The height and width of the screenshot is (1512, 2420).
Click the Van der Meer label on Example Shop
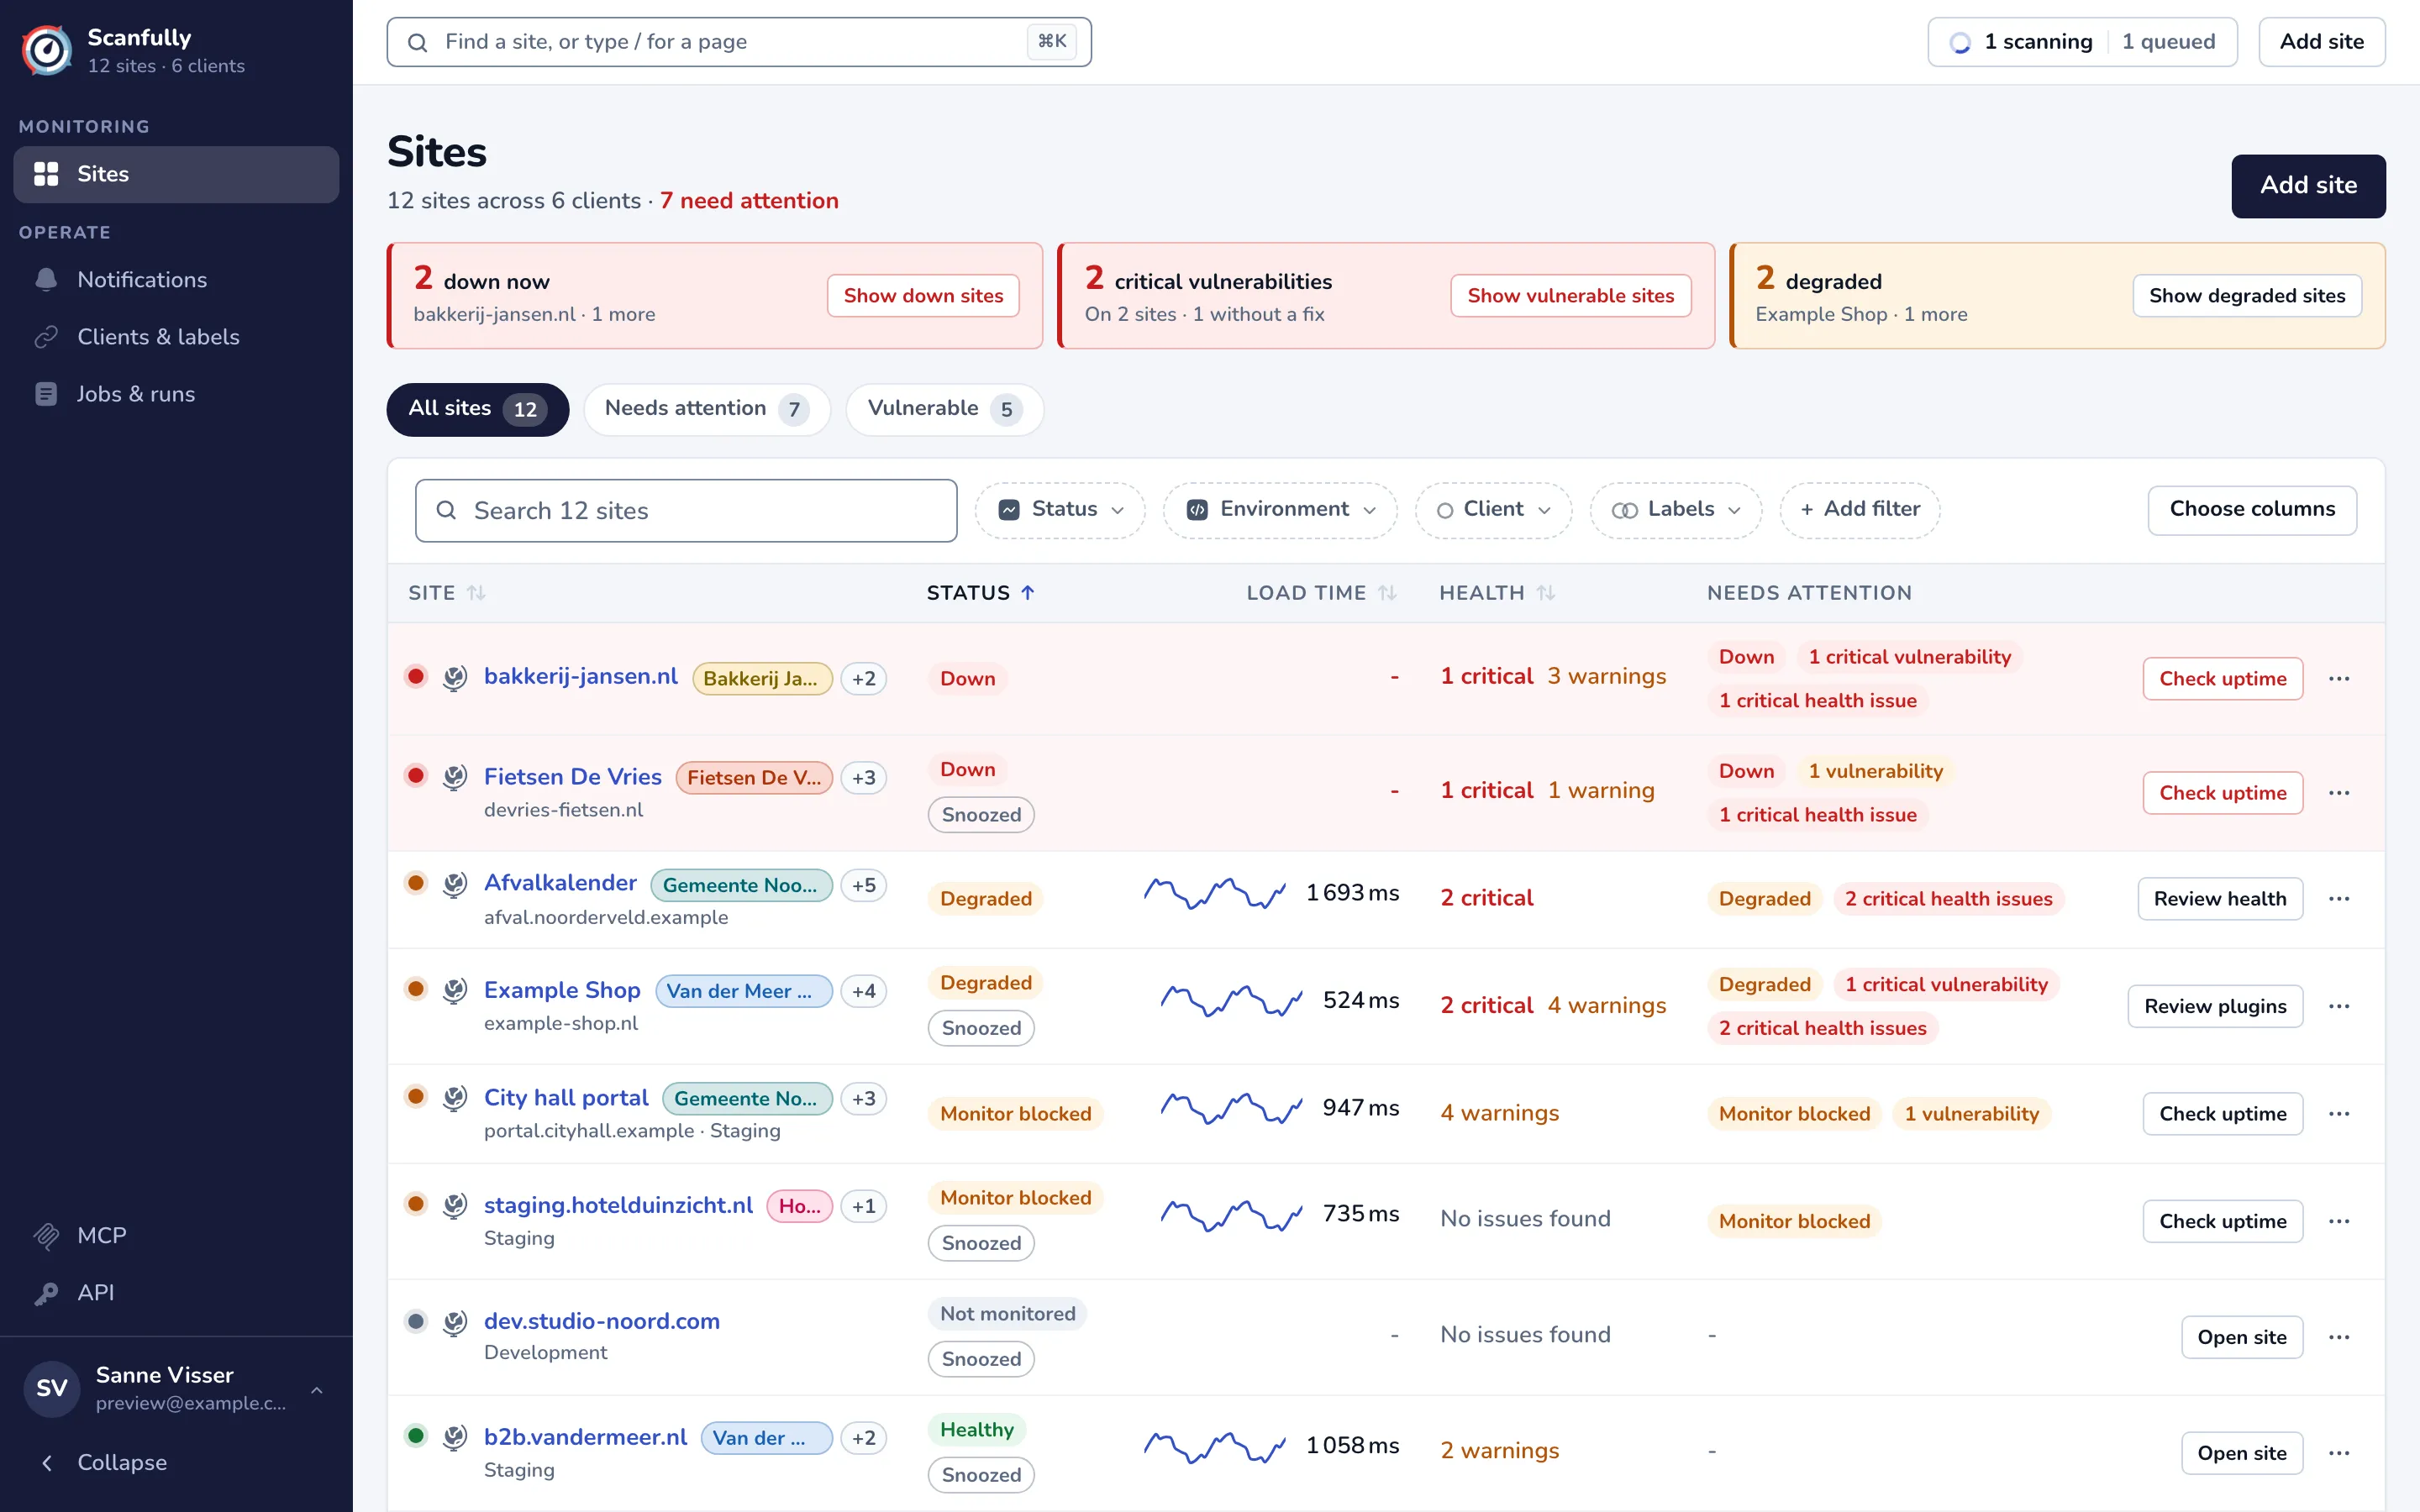(744, 991)
